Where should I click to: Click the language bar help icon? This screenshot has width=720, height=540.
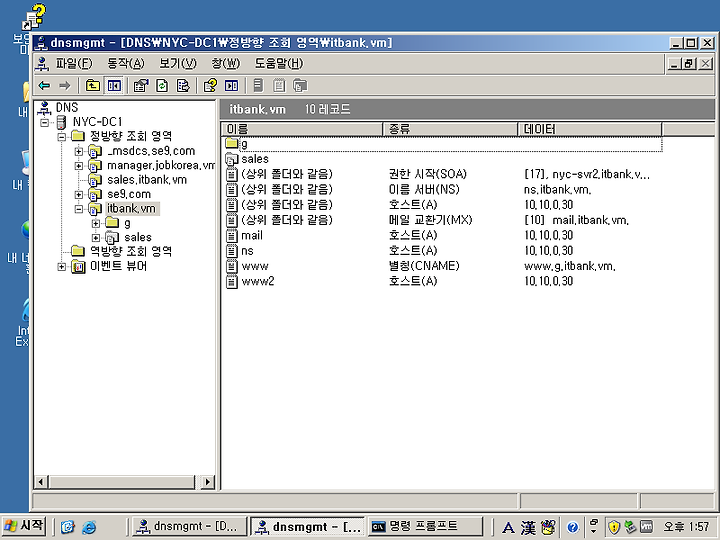[572, 527]
